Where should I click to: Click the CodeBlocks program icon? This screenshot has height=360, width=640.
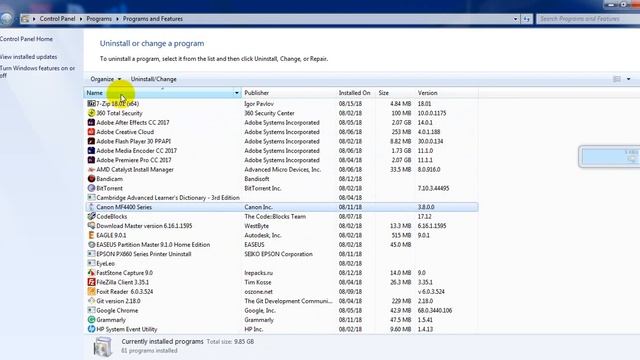(x=91, y=216)
